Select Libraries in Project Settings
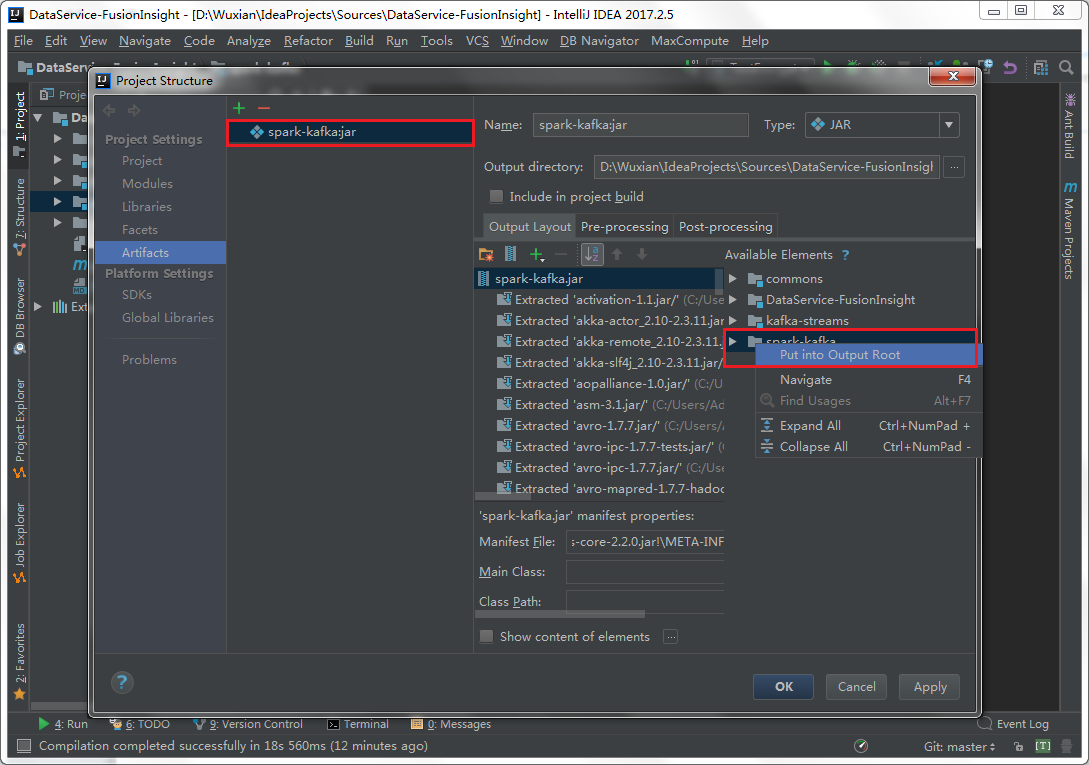The image size is (1089, 765). point(147,206)
